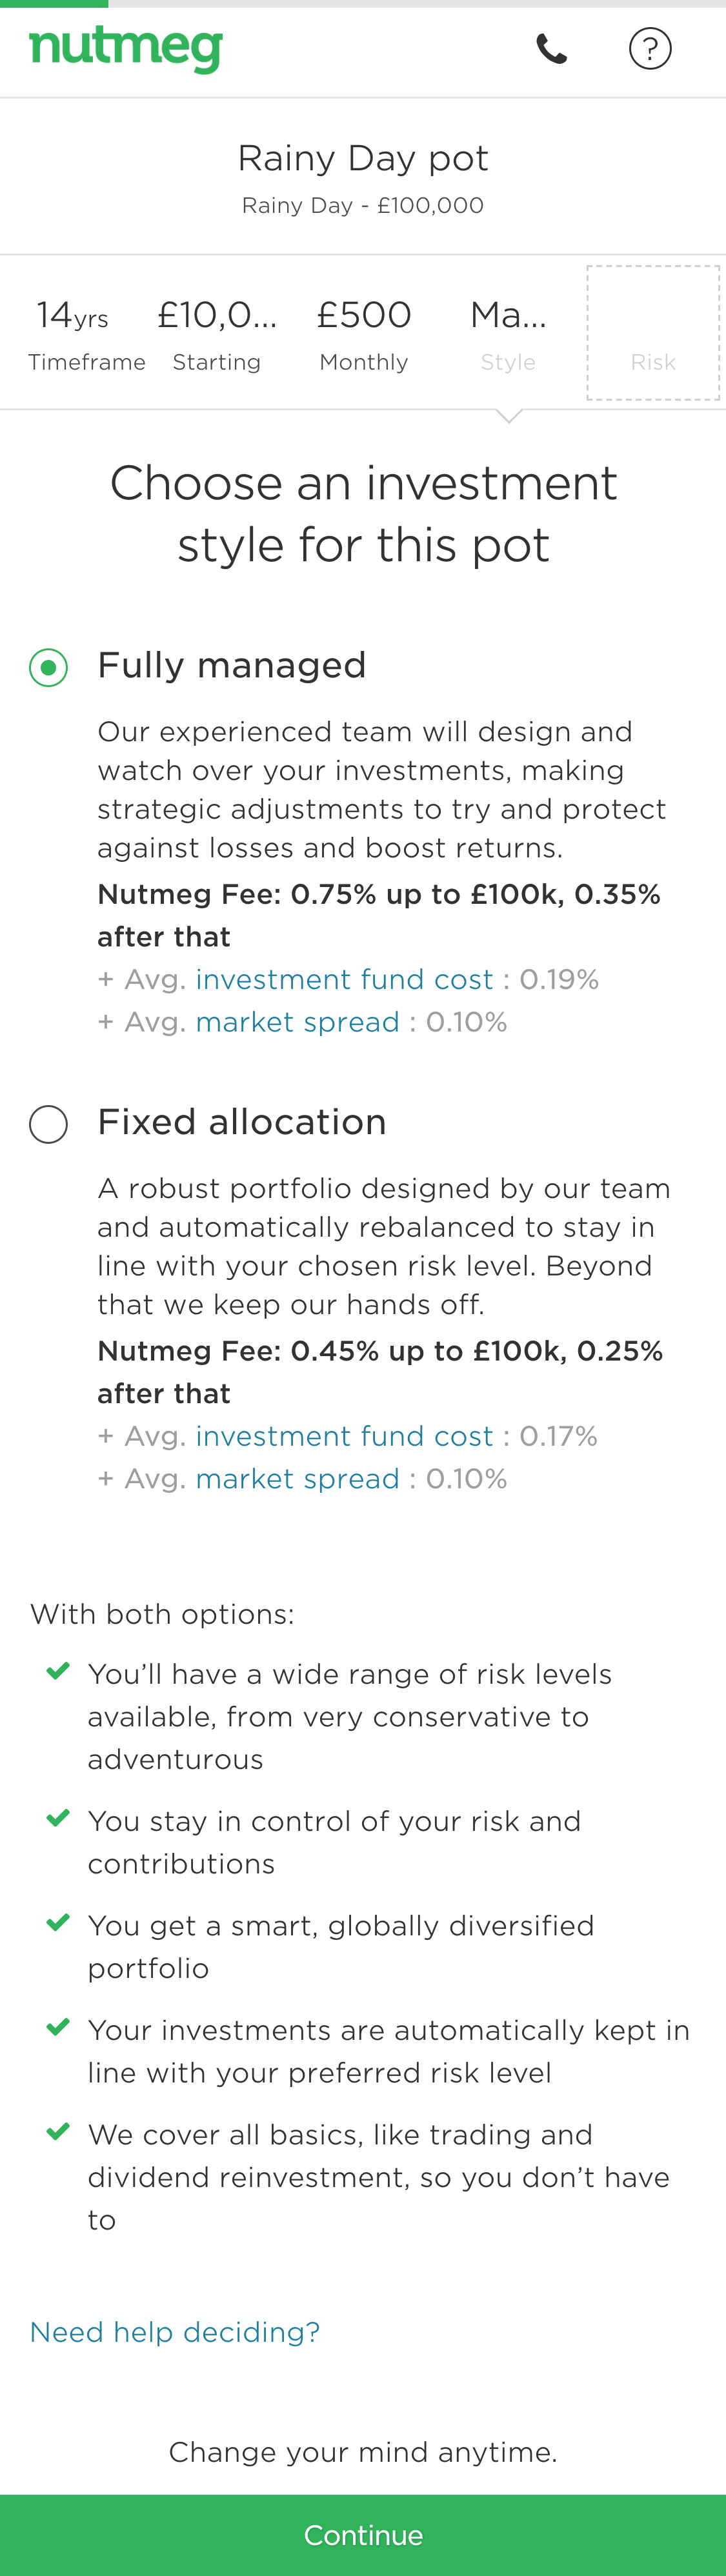Open the help question mark icon
The height and width of the screenshot is (2576, 726).
click(650, 49)
